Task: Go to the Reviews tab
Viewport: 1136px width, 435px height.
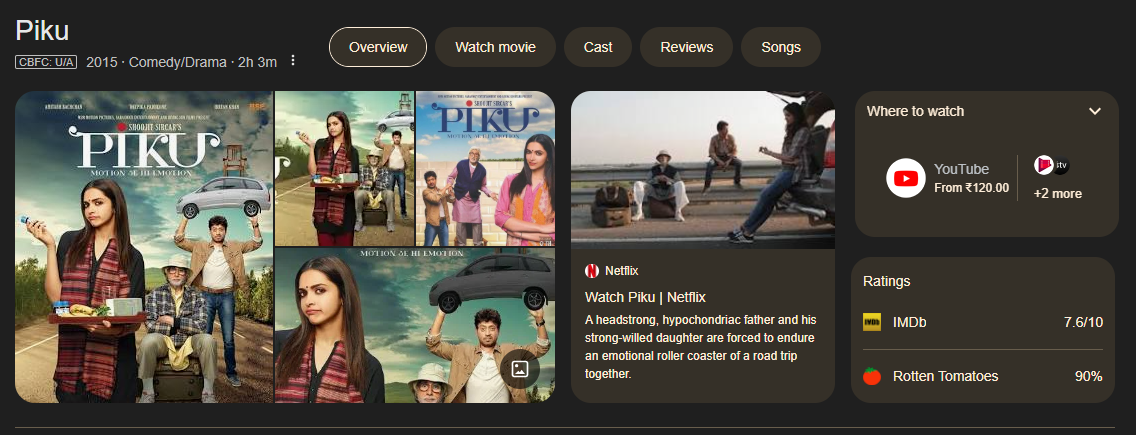Action: pyautogui.click(x=686, y=47)
